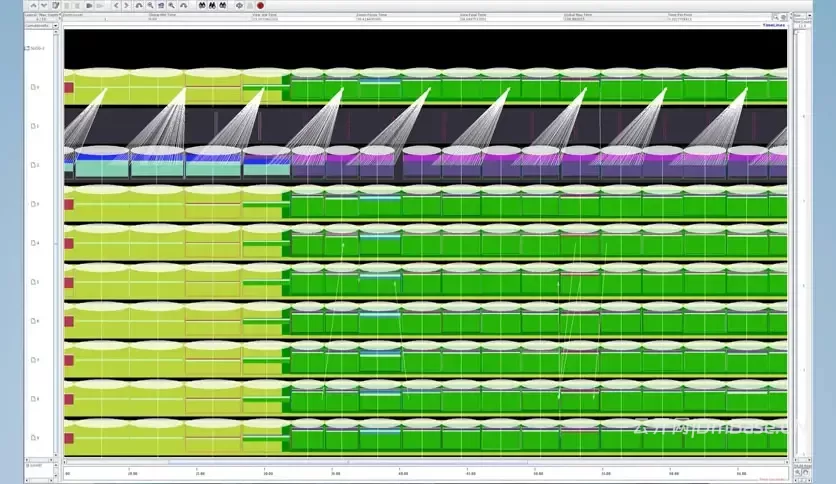The width and height of the screenshot is (836, 484).
Task: Click the scroll forward arrow icon
Action: tap(126, 5)
